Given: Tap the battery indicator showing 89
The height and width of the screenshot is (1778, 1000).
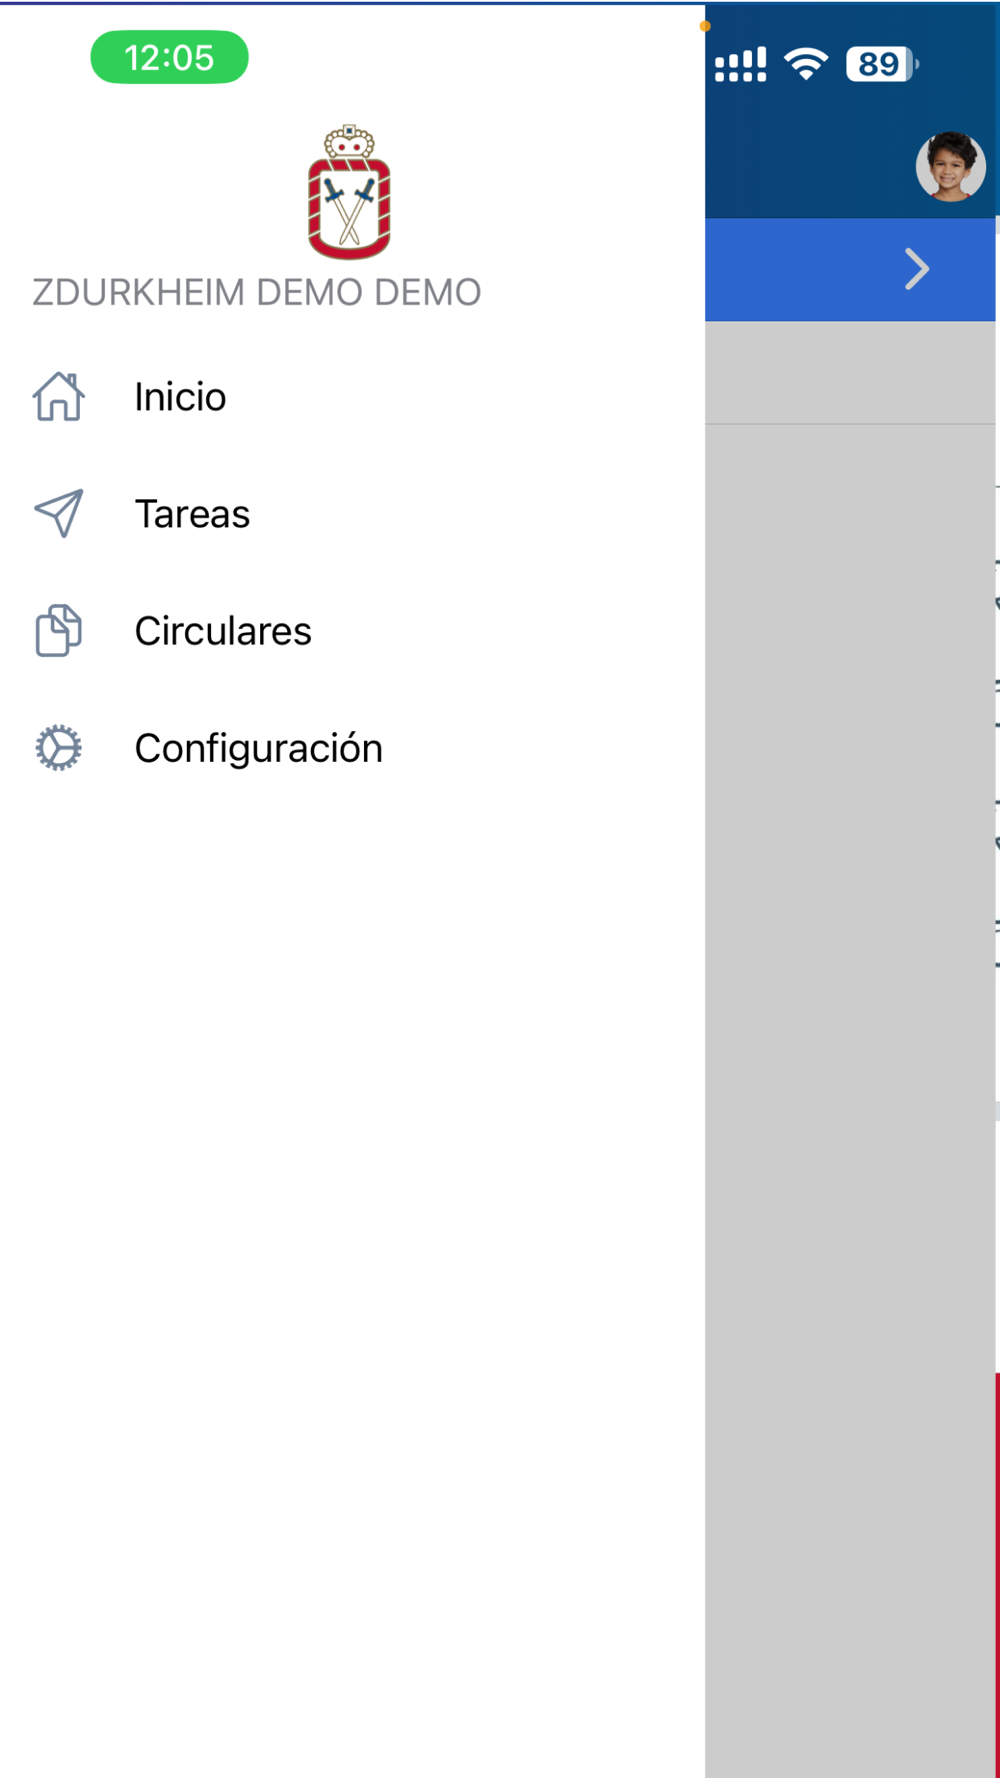Looking at the screenshot, I should 882,64.
